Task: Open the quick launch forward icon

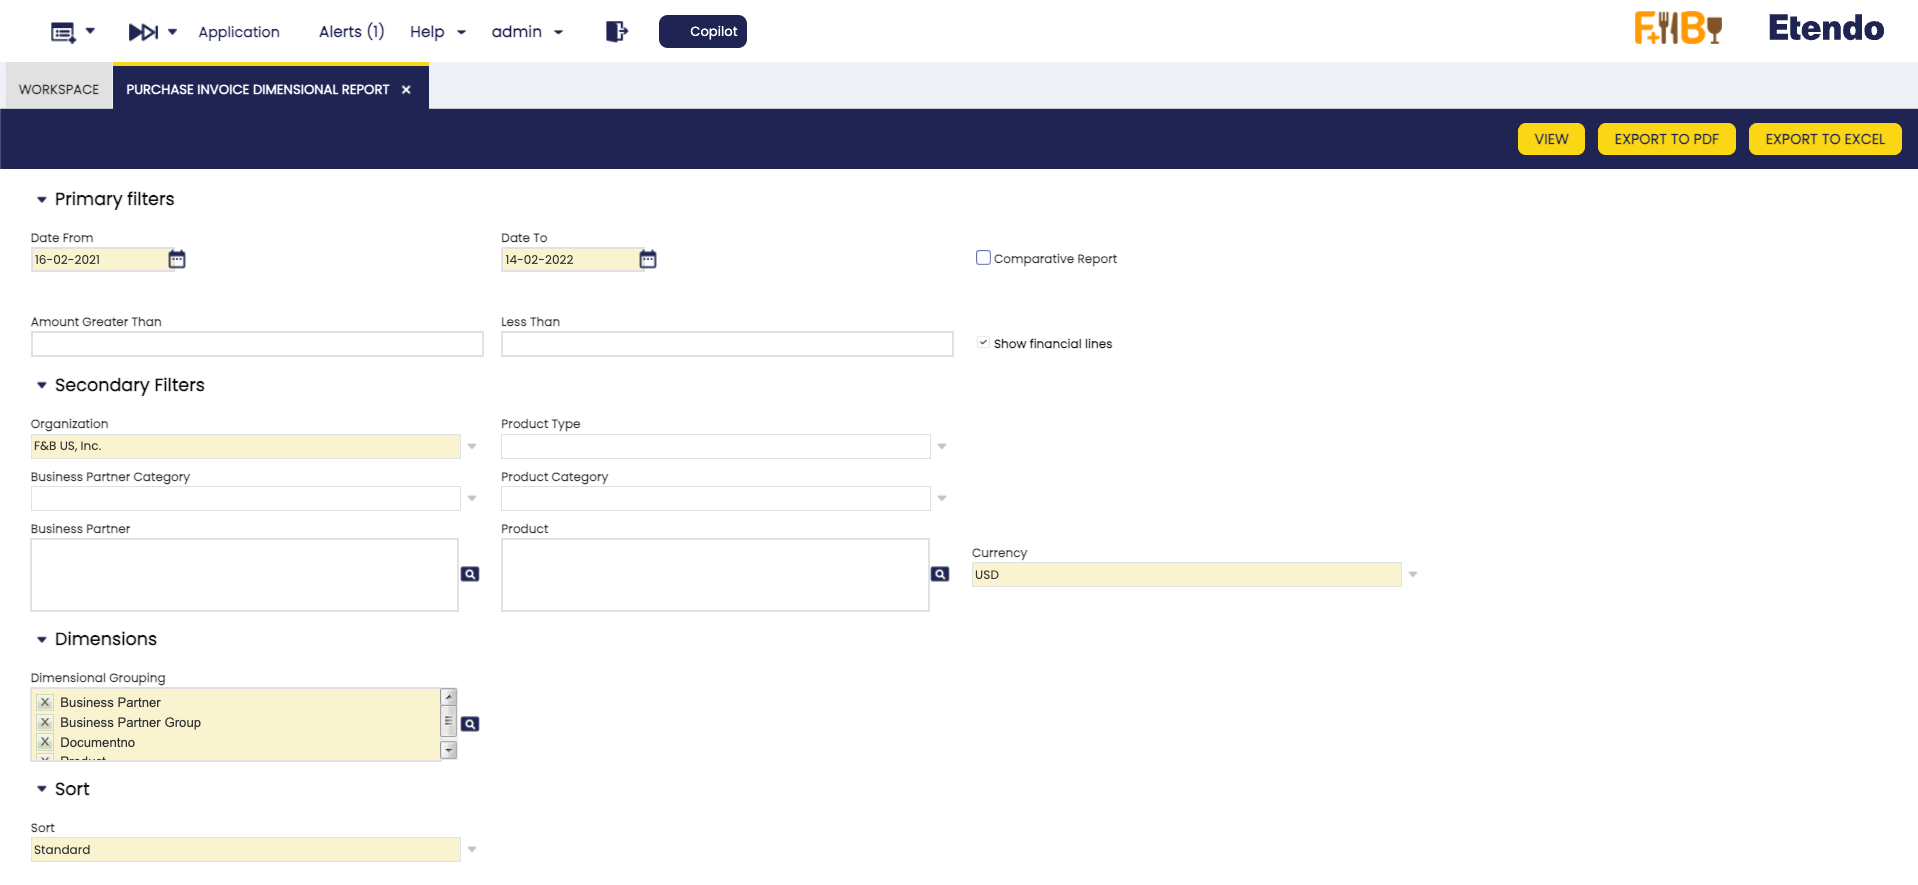Action: coord(143,32)
